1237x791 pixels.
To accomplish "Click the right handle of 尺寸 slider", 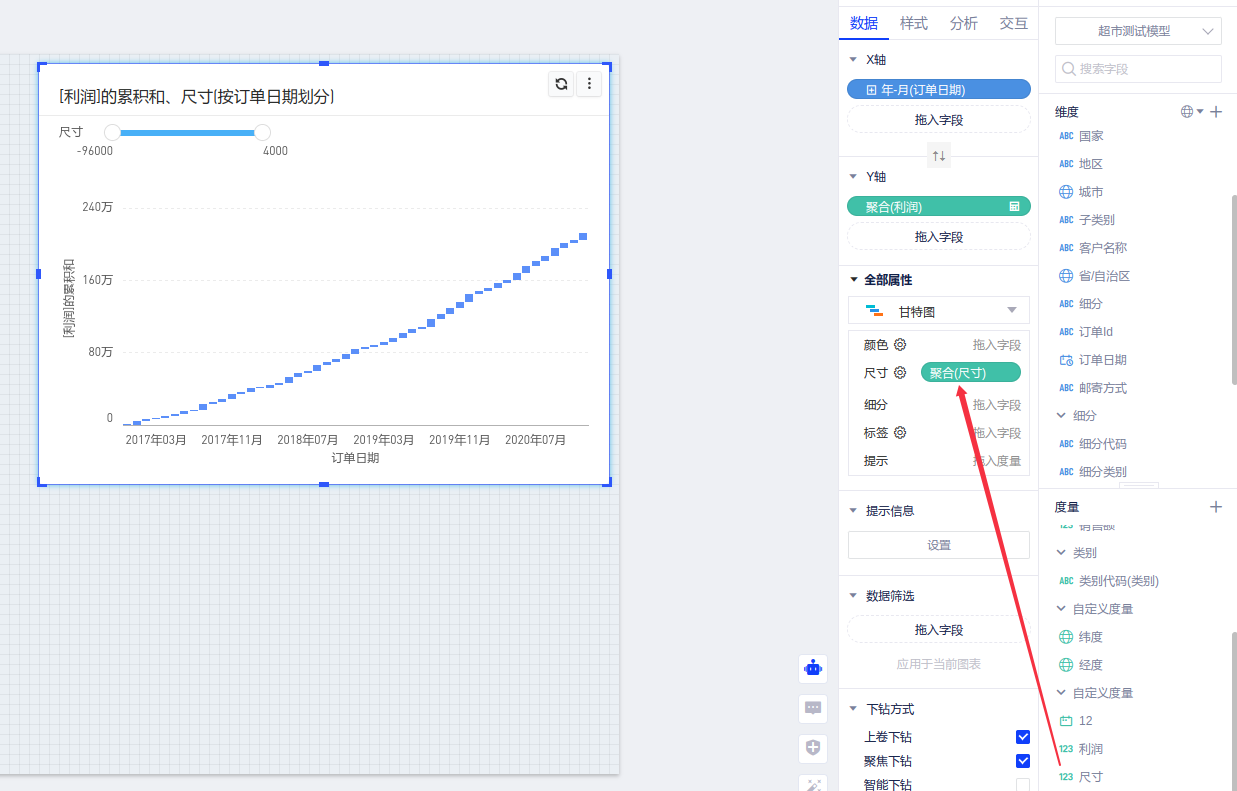I will tap(262, 132).
